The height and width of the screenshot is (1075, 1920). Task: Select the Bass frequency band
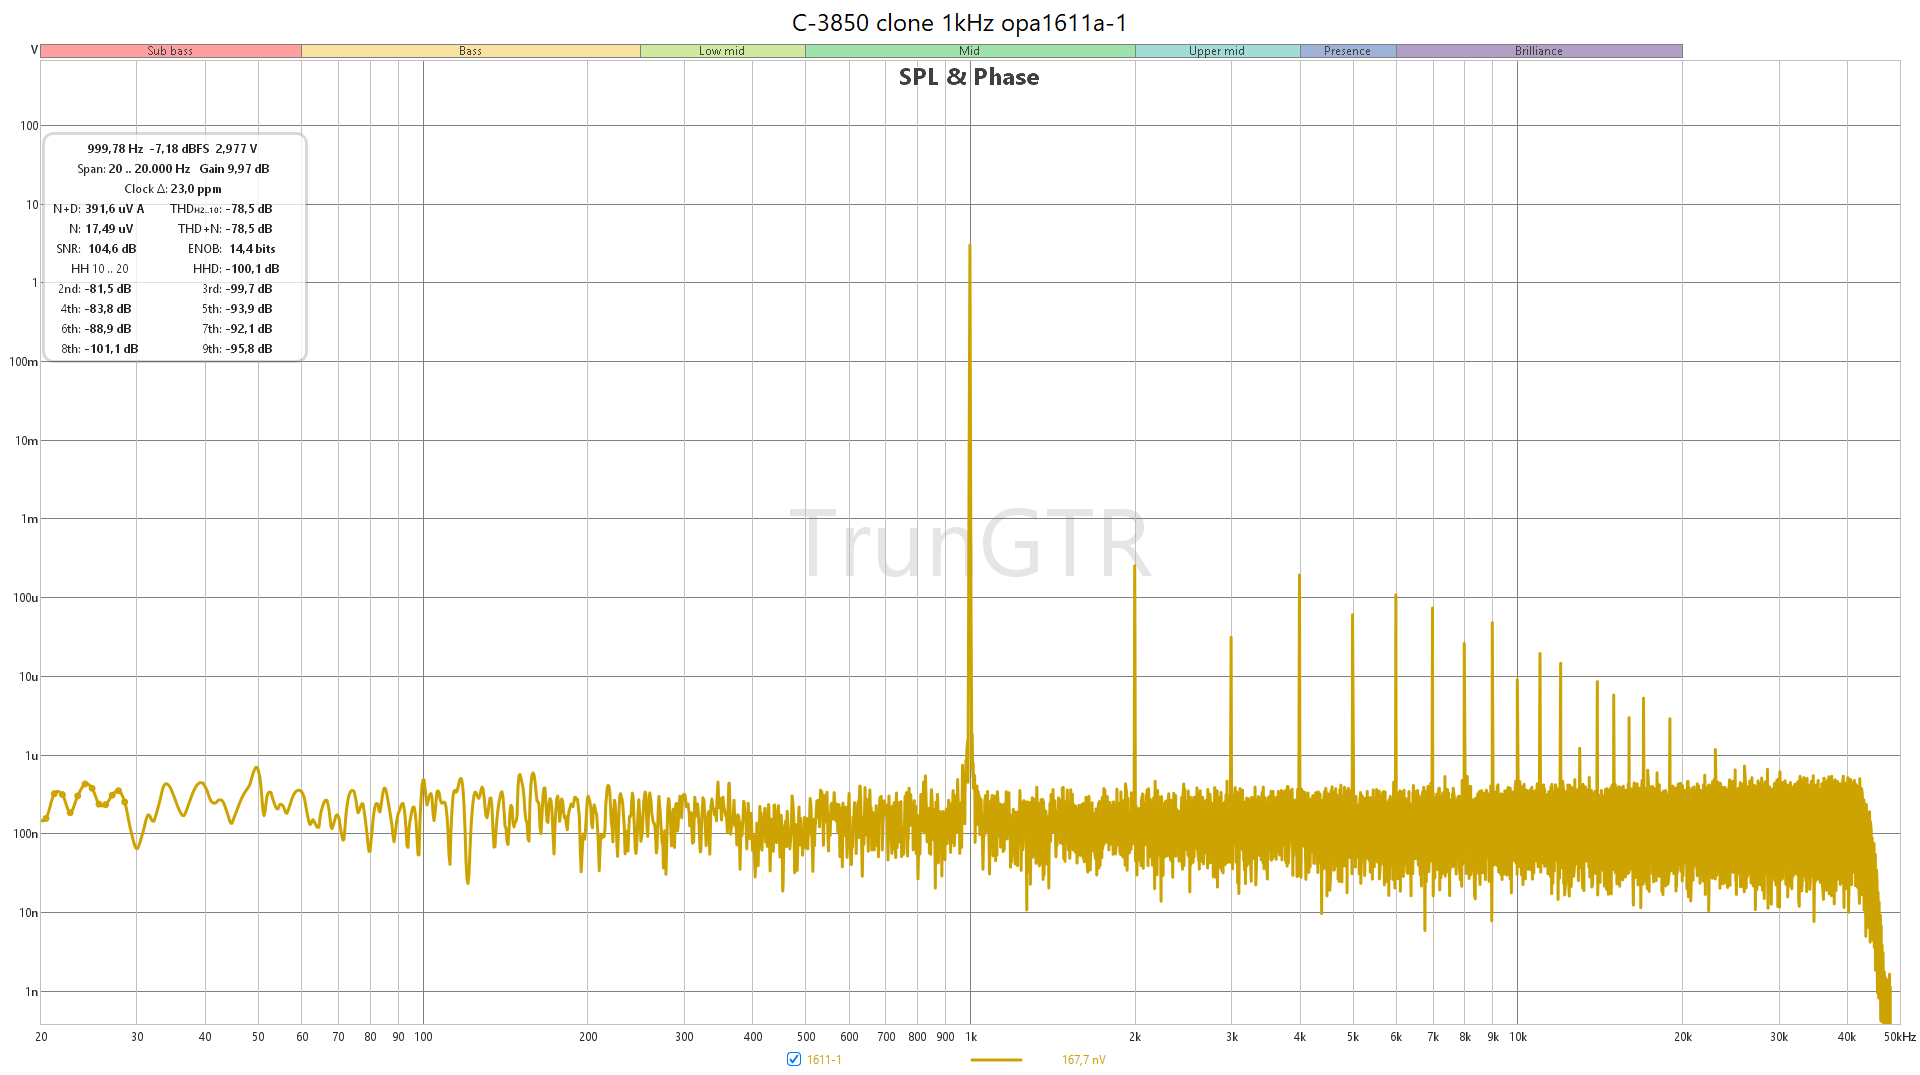point(470,51)
